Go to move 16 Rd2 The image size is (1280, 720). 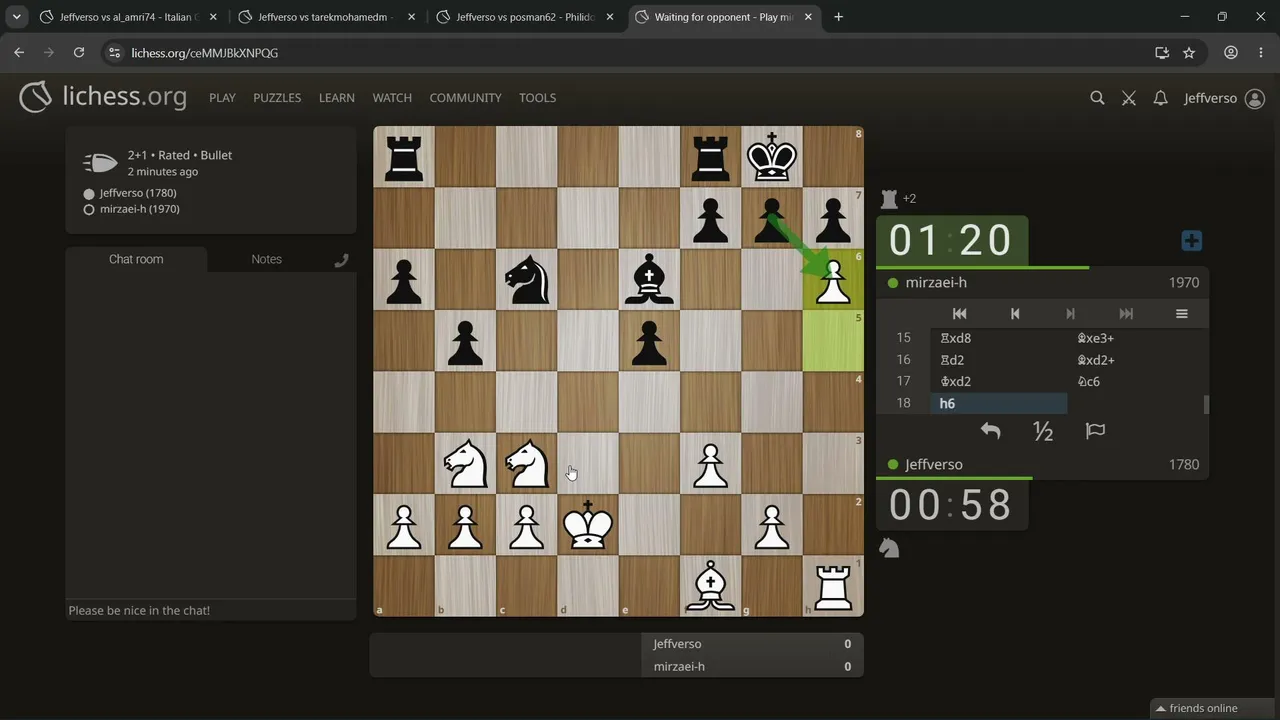[998, 360]
